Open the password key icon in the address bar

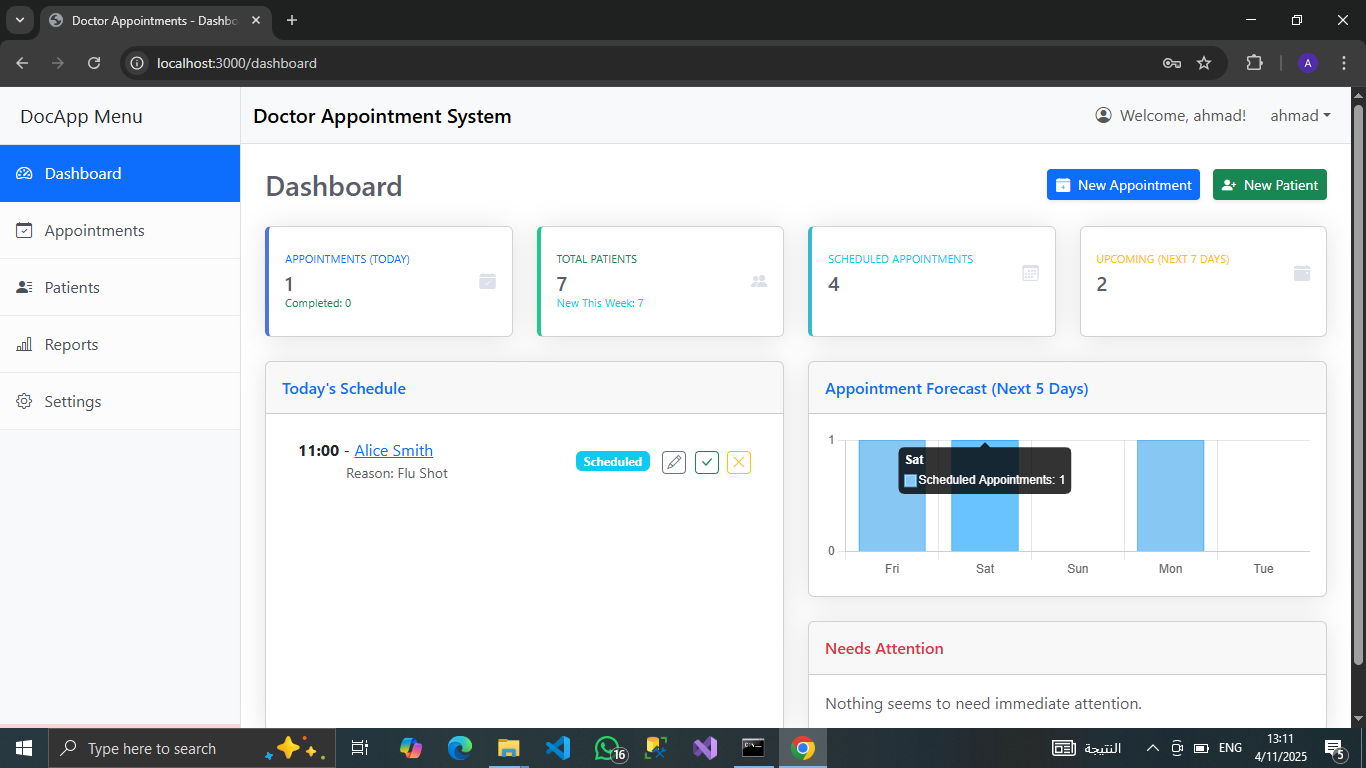pos(1172,63)
